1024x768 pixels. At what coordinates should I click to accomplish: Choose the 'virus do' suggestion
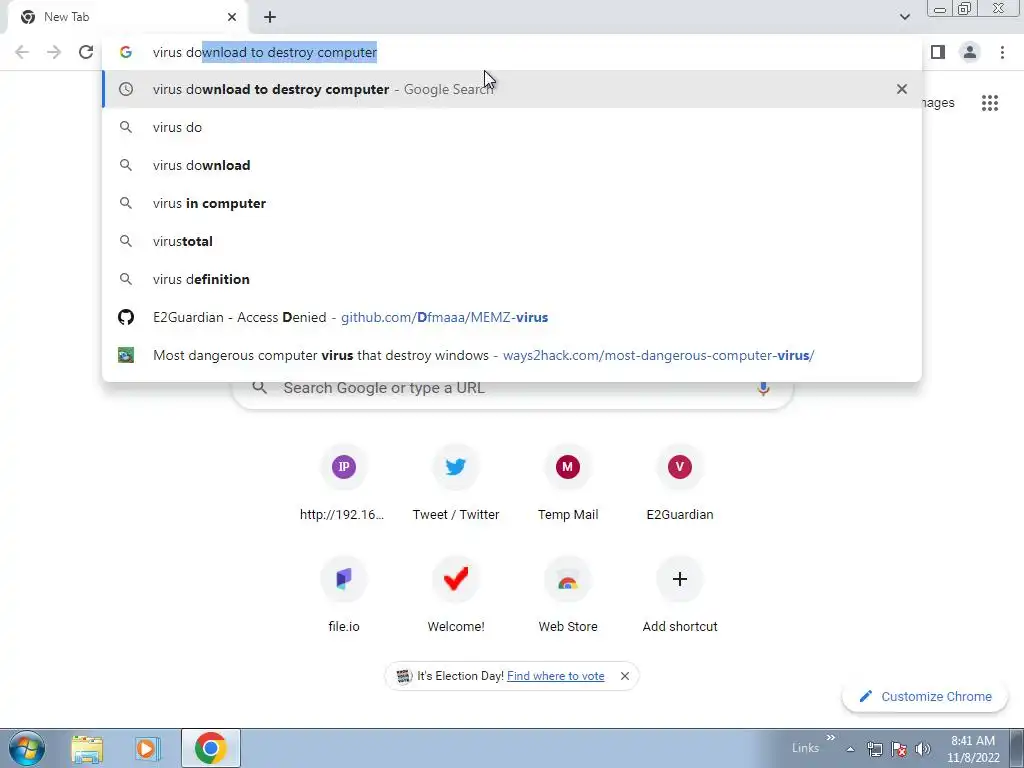point(512,127)
